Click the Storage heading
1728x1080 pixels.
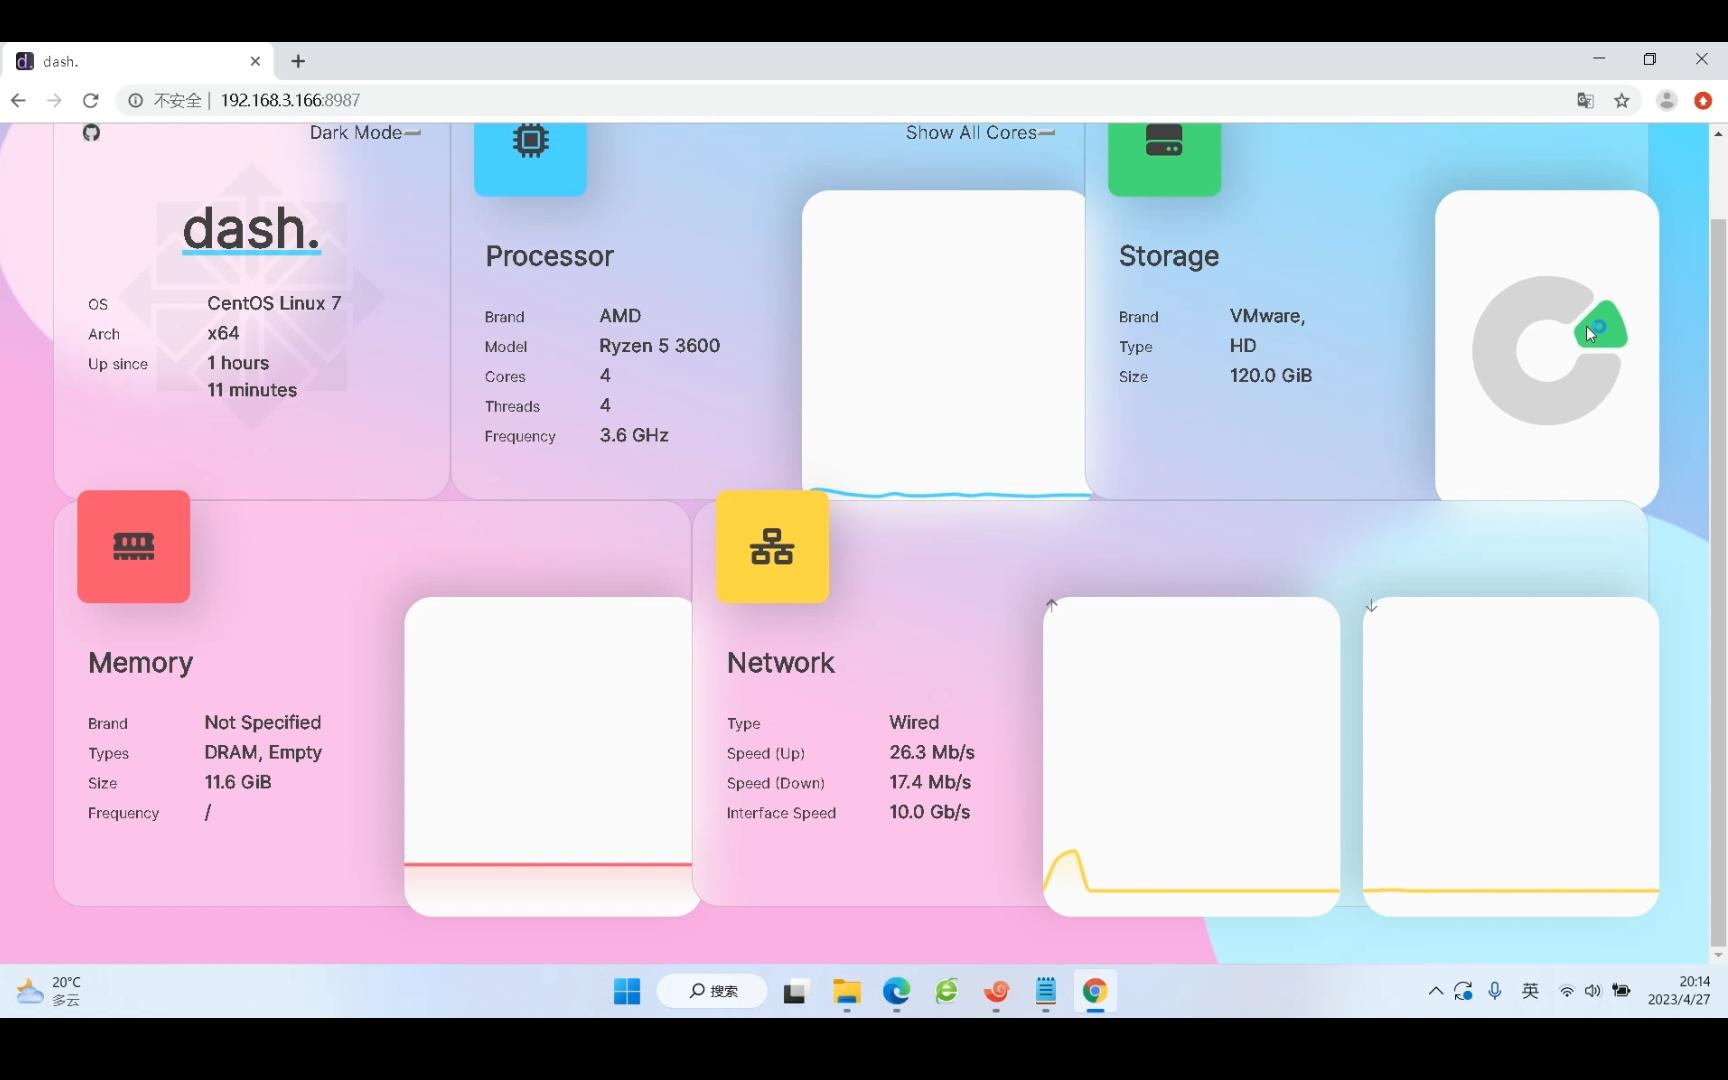(x=1169, y=256)
